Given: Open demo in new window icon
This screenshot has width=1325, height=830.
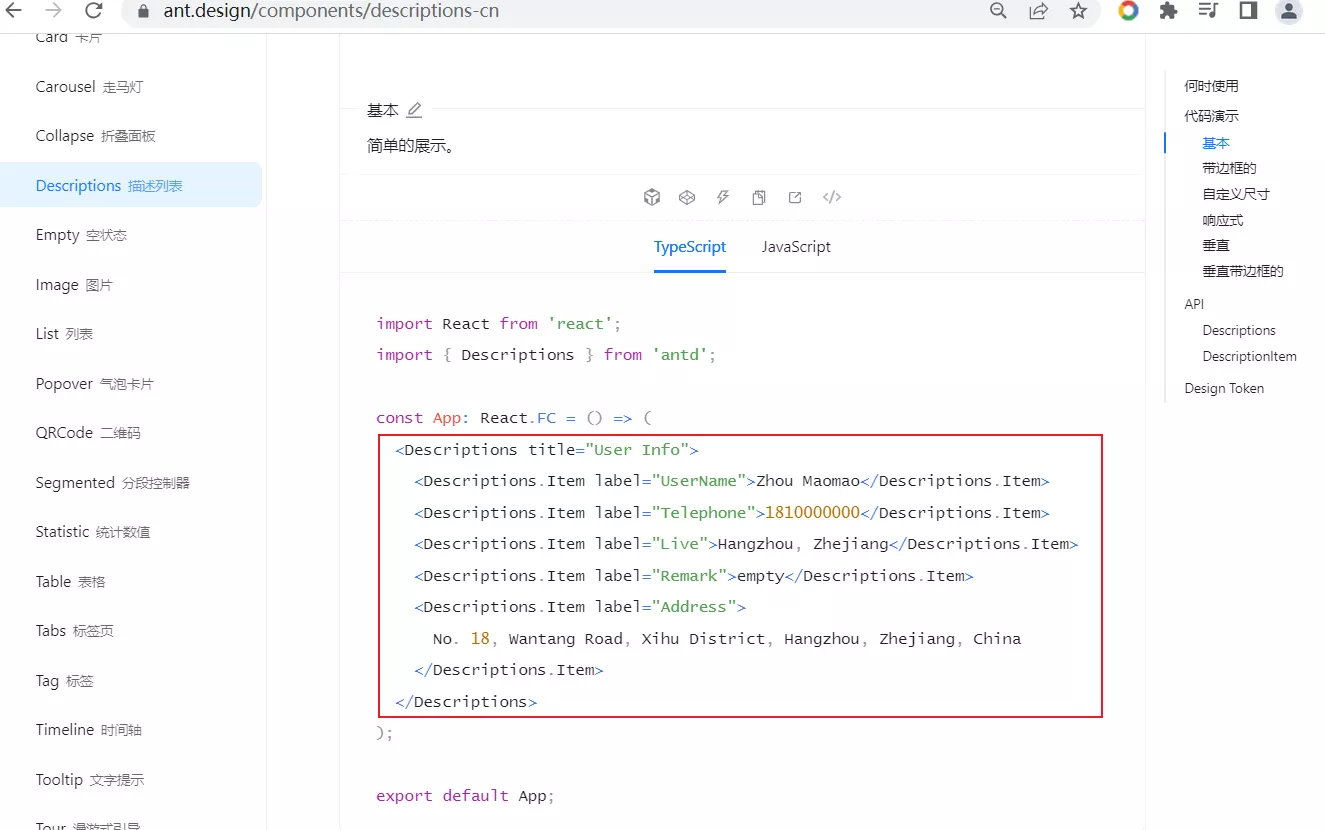Looking at the screenshot, I should [x=795, y=197].
